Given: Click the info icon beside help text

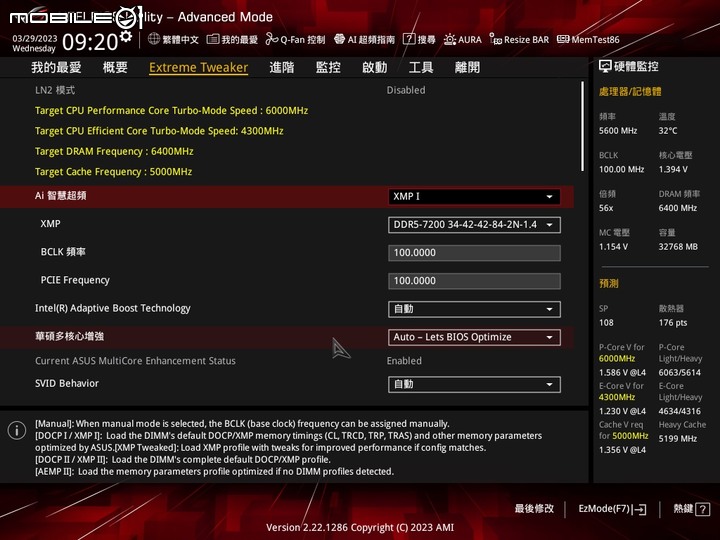Looking at the screenshot, I should [x=17, y=431].
